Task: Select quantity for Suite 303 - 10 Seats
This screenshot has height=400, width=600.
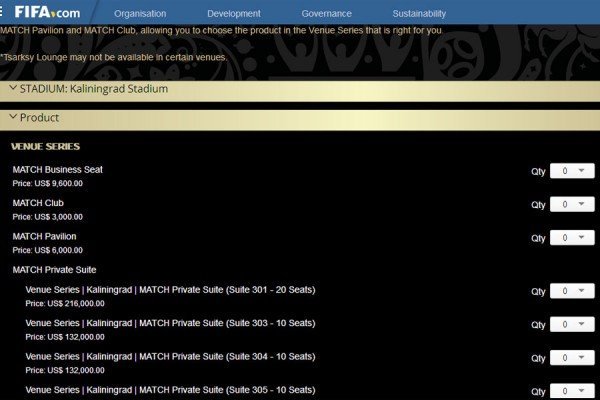Action: point(572,325)
